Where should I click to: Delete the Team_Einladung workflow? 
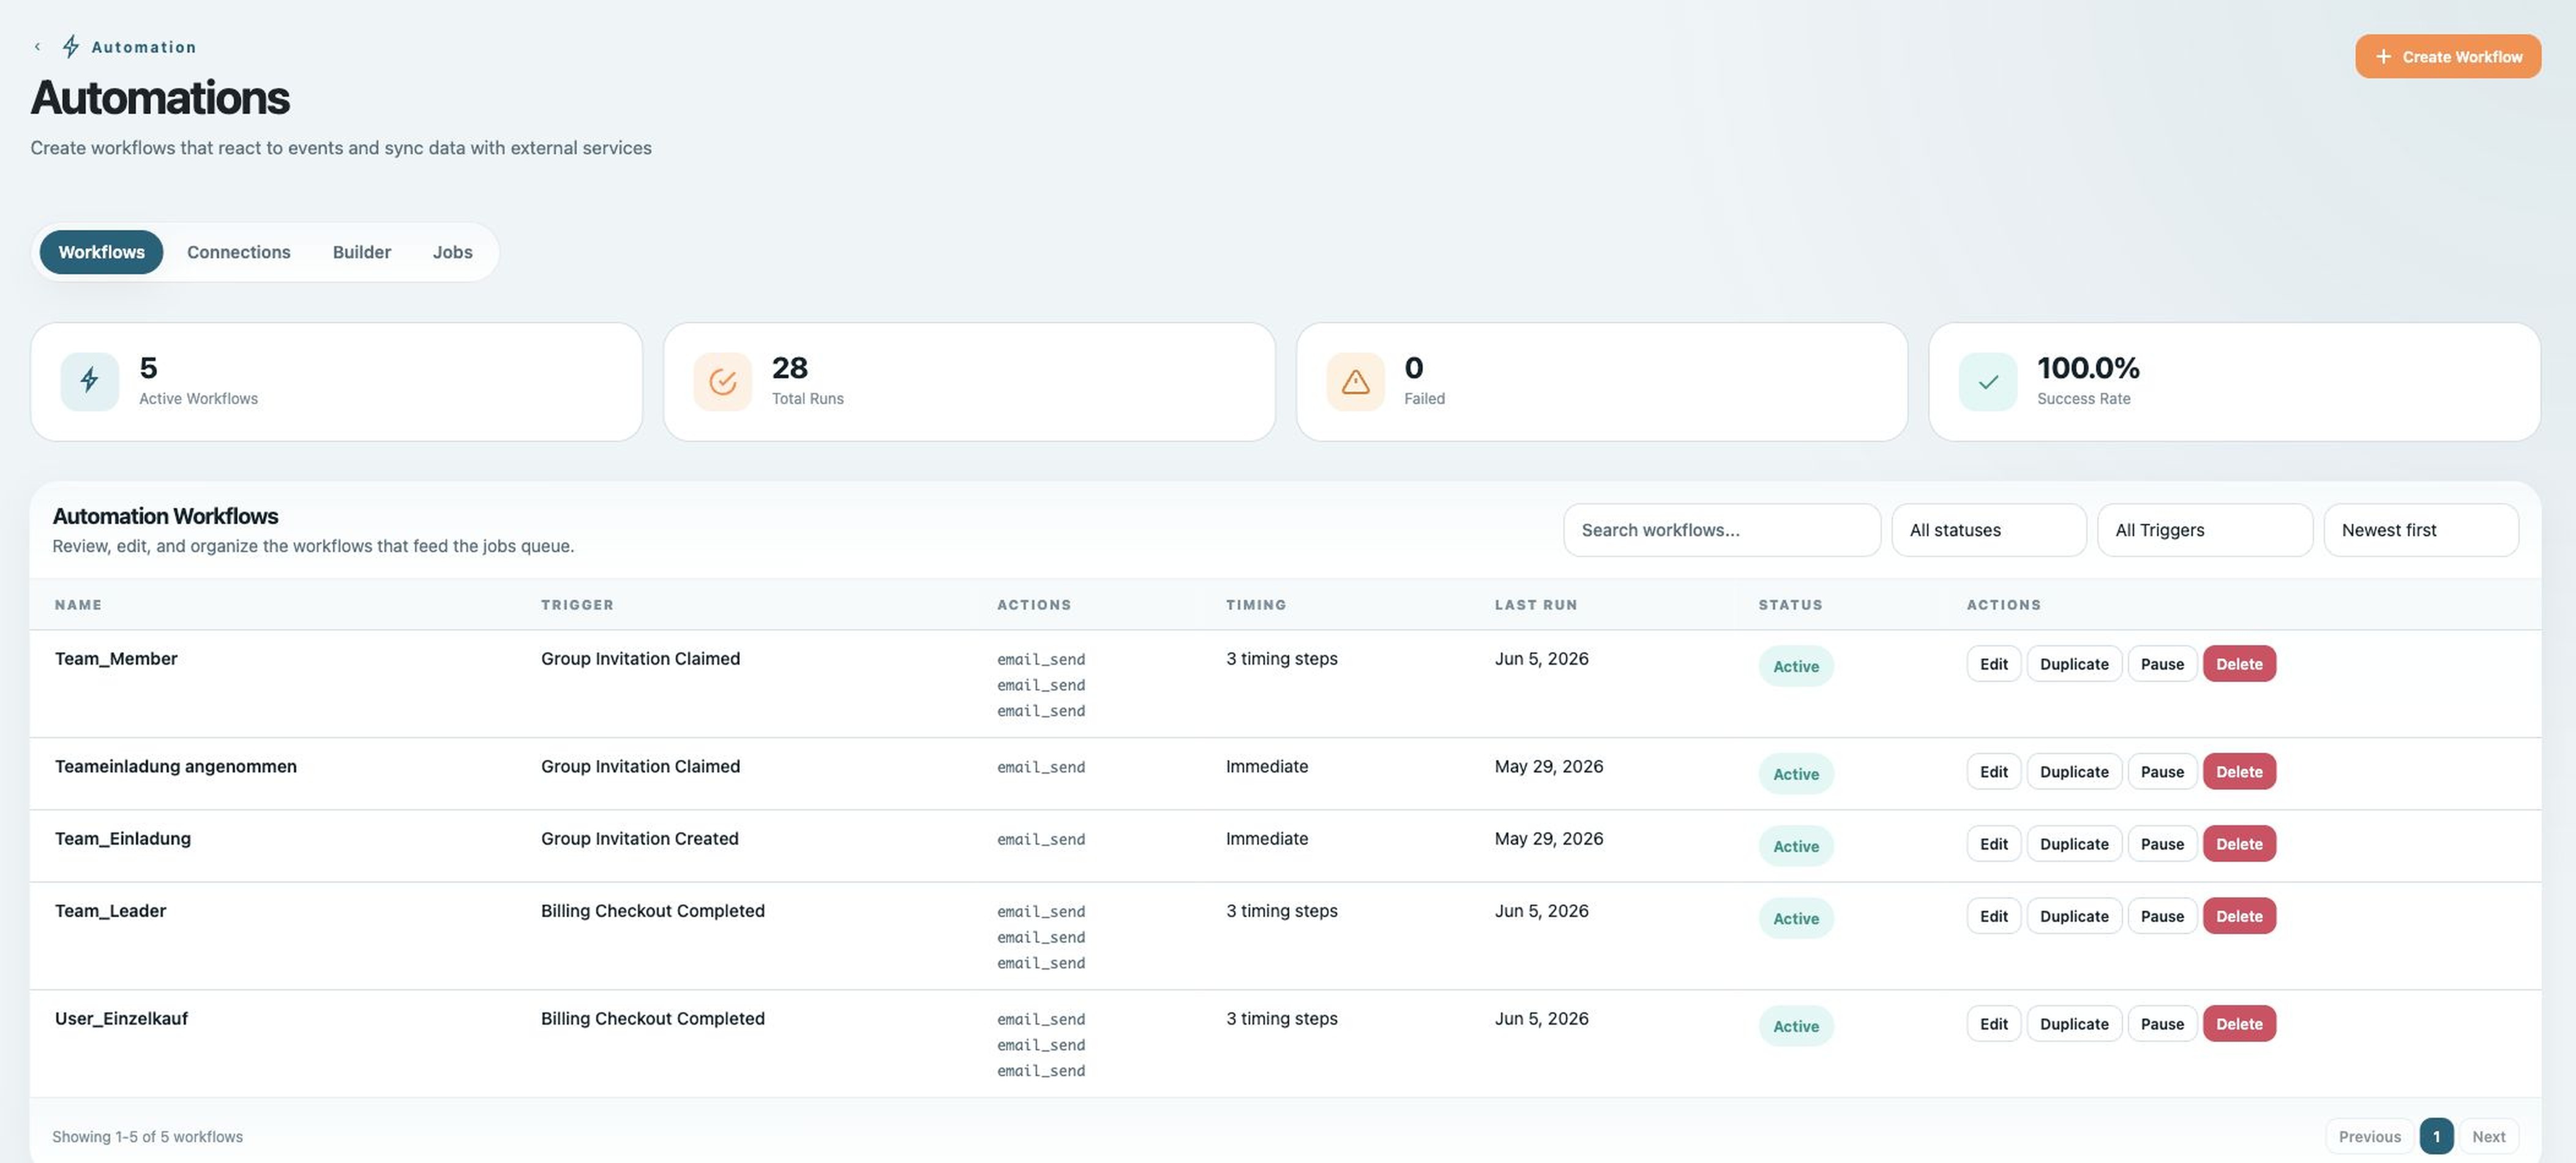coord(2239,844)
